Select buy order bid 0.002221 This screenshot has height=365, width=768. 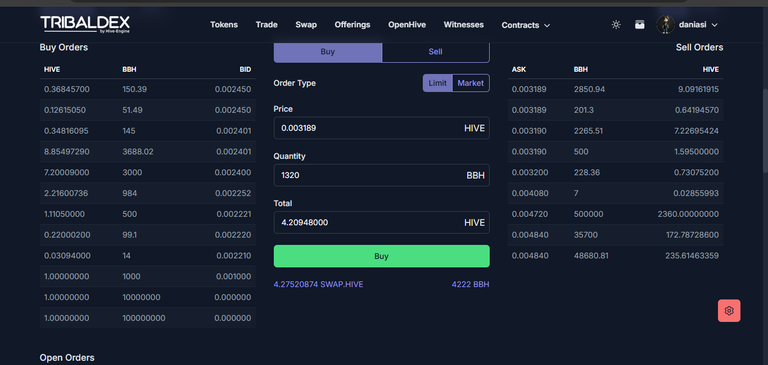(x=147, y=214)
